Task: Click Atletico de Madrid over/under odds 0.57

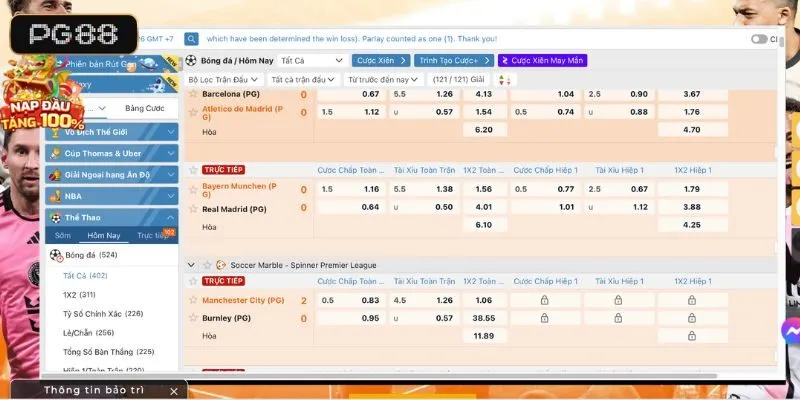Action: [423, 112]
